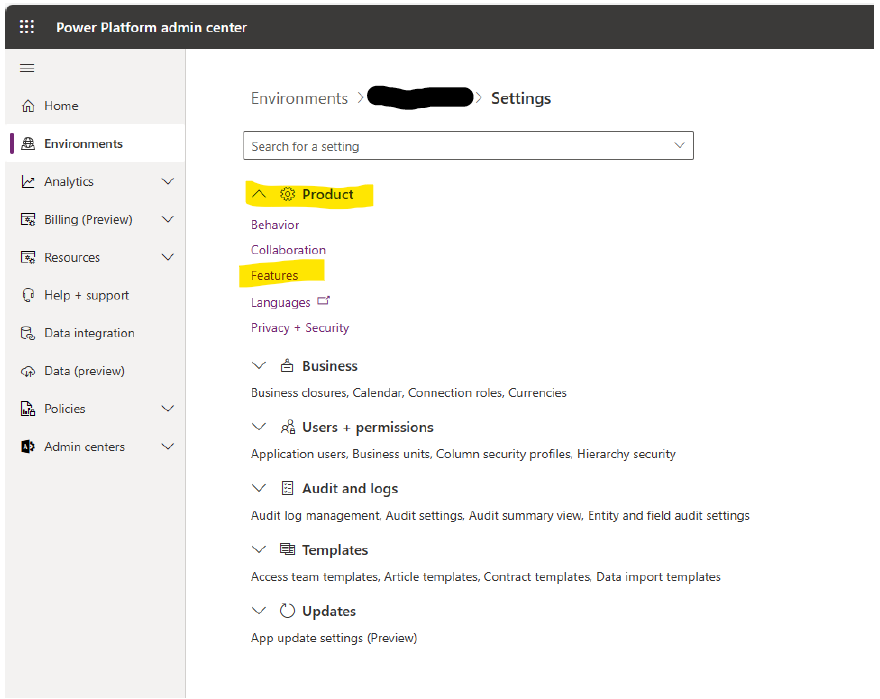Expand the Billing (Preview) chevron

click(167, 220)
